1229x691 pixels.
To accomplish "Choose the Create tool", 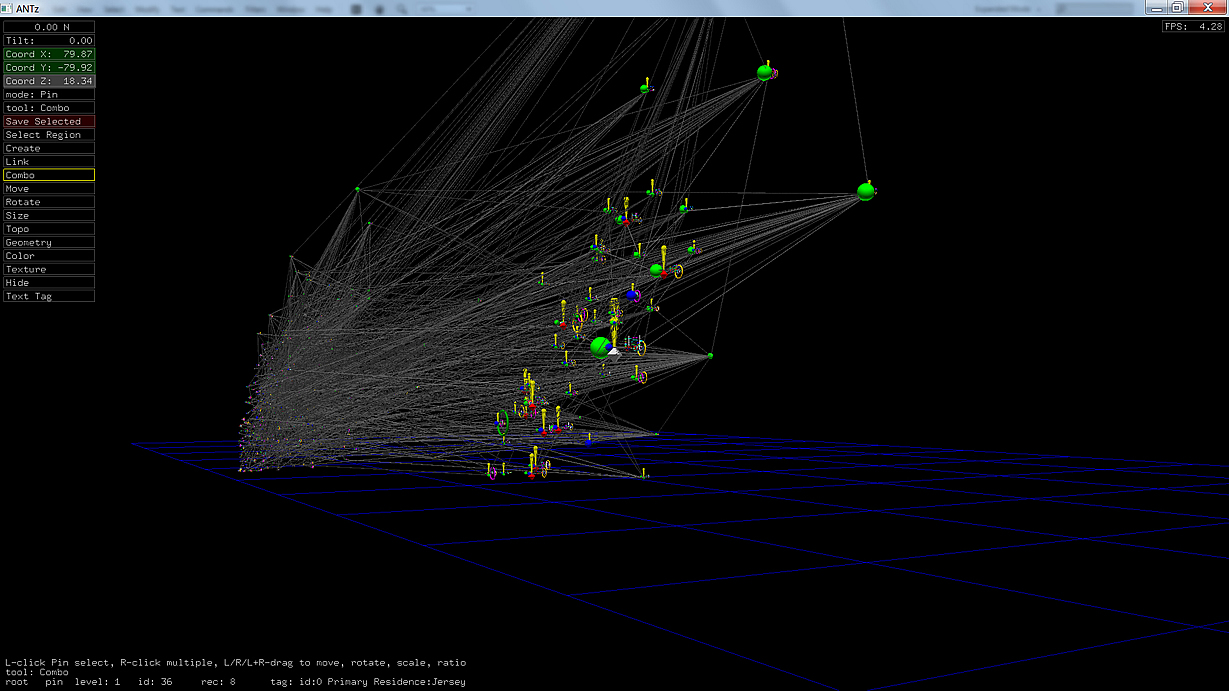I will pyautogui.click(x=49, y=148).
